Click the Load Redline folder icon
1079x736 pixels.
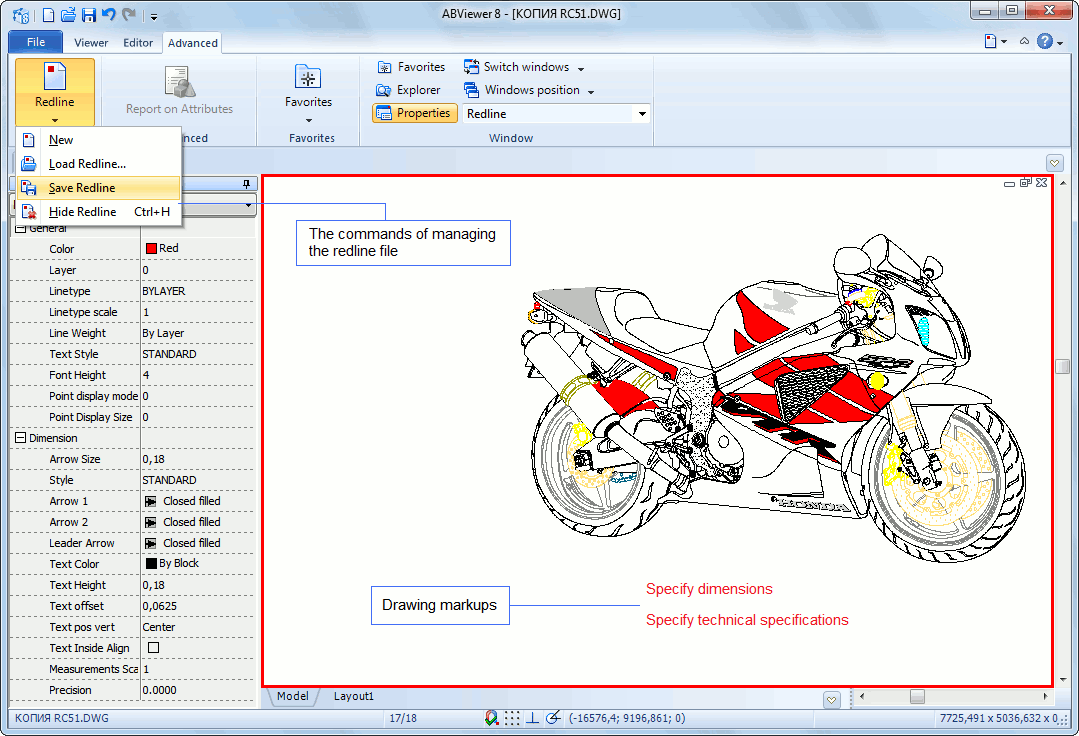point(28,164)
